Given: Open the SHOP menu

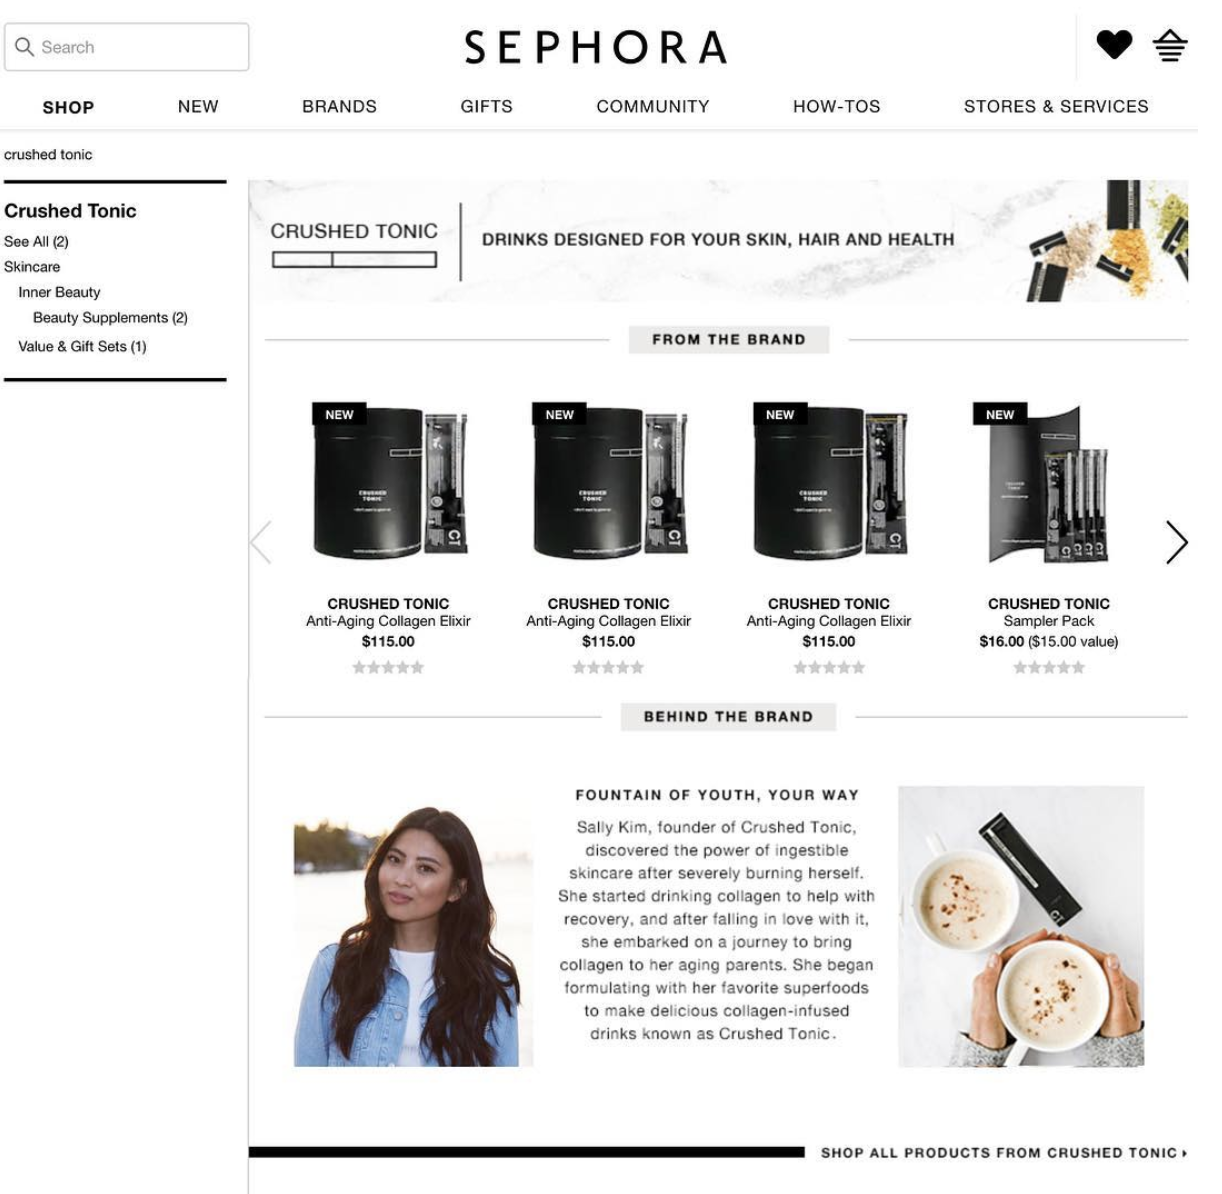Looking at the screenshot, I should click(x=68, y=107).
